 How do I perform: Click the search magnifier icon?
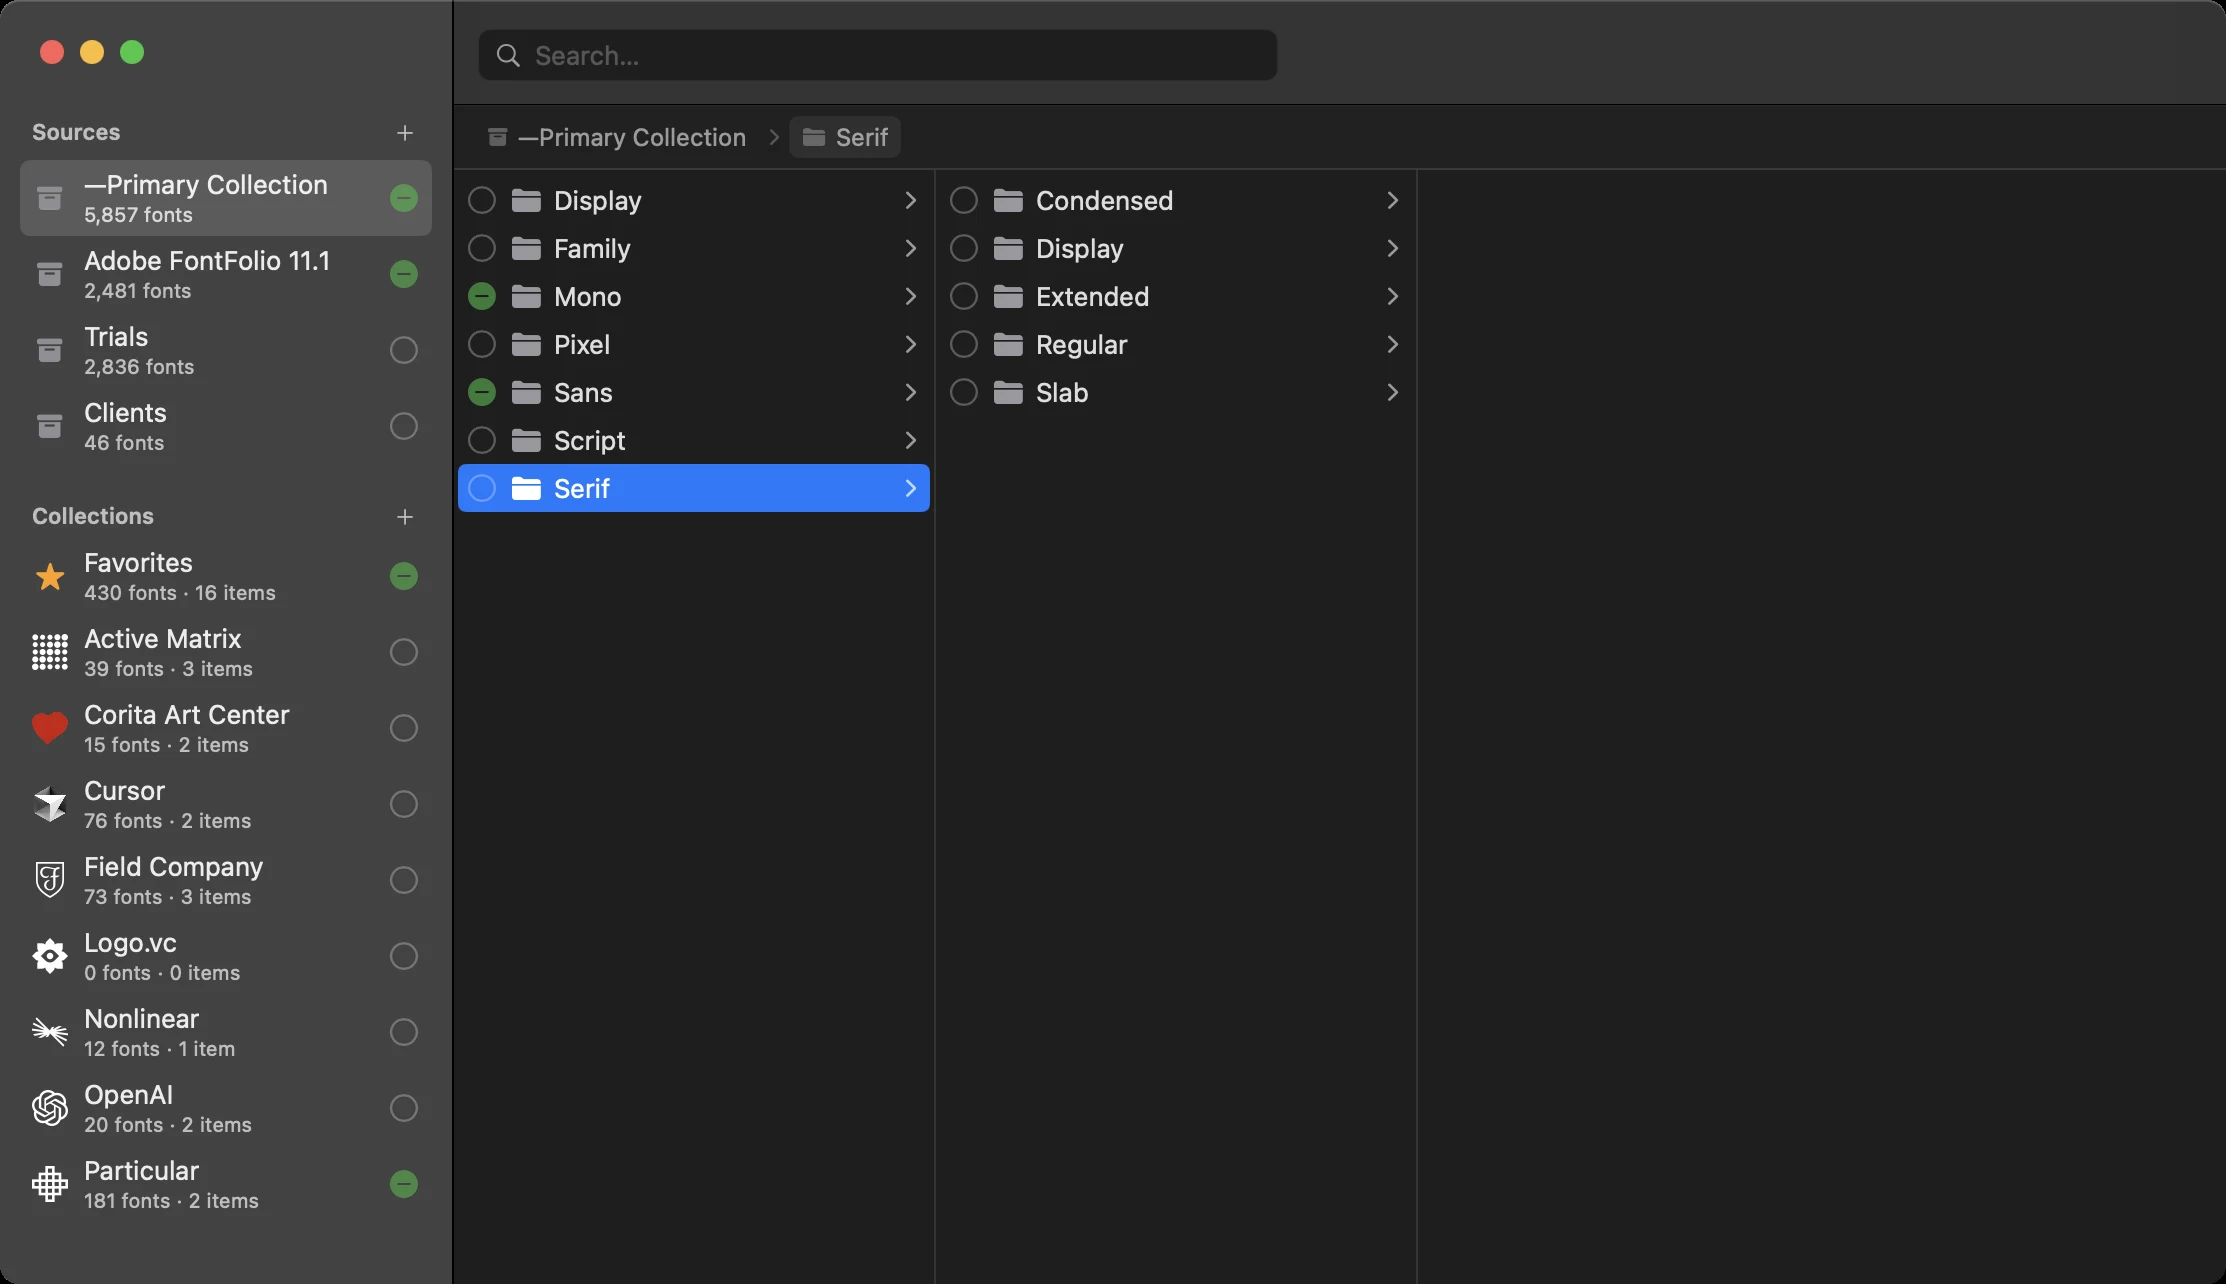[x=508, y=56]
